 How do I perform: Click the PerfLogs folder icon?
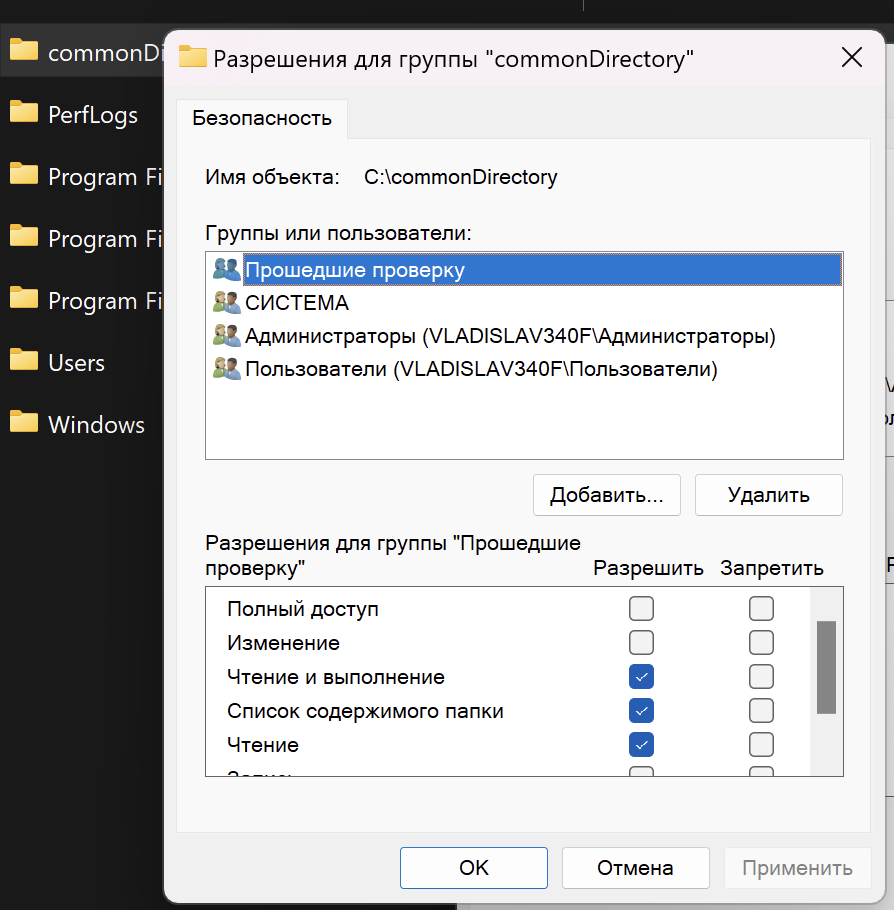[24, 113]
